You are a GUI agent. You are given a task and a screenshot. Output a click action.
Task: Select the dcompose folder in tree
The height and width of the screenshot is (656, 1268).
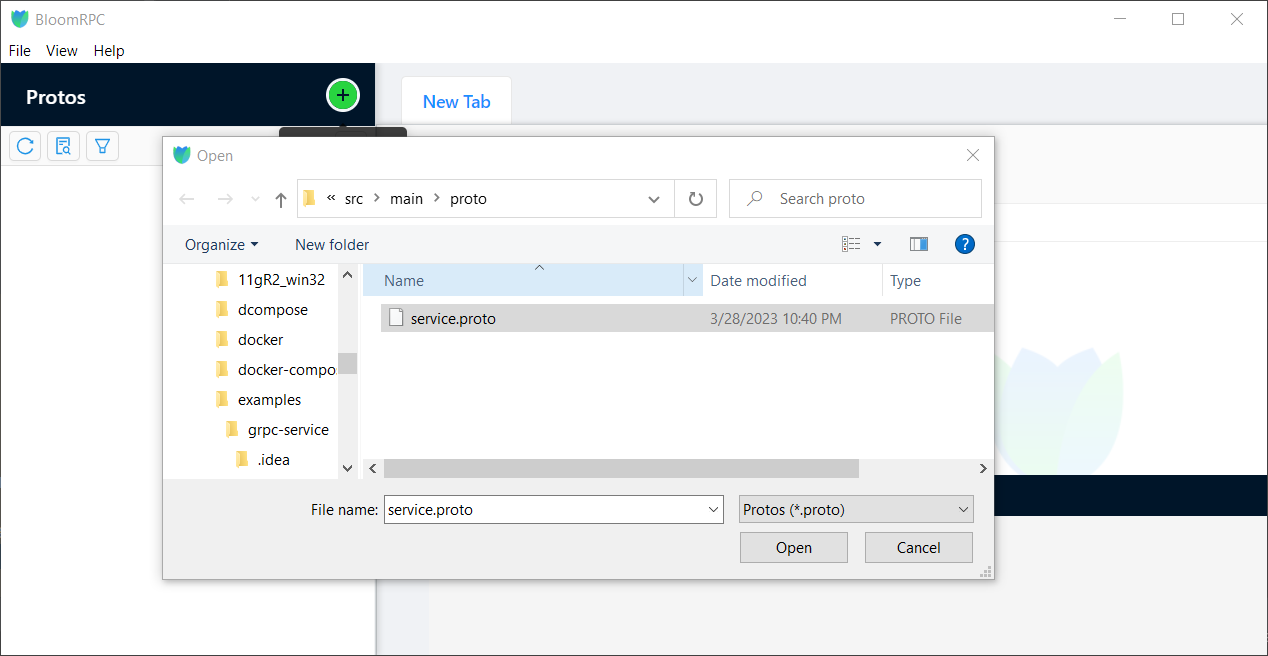coord(273,310)
